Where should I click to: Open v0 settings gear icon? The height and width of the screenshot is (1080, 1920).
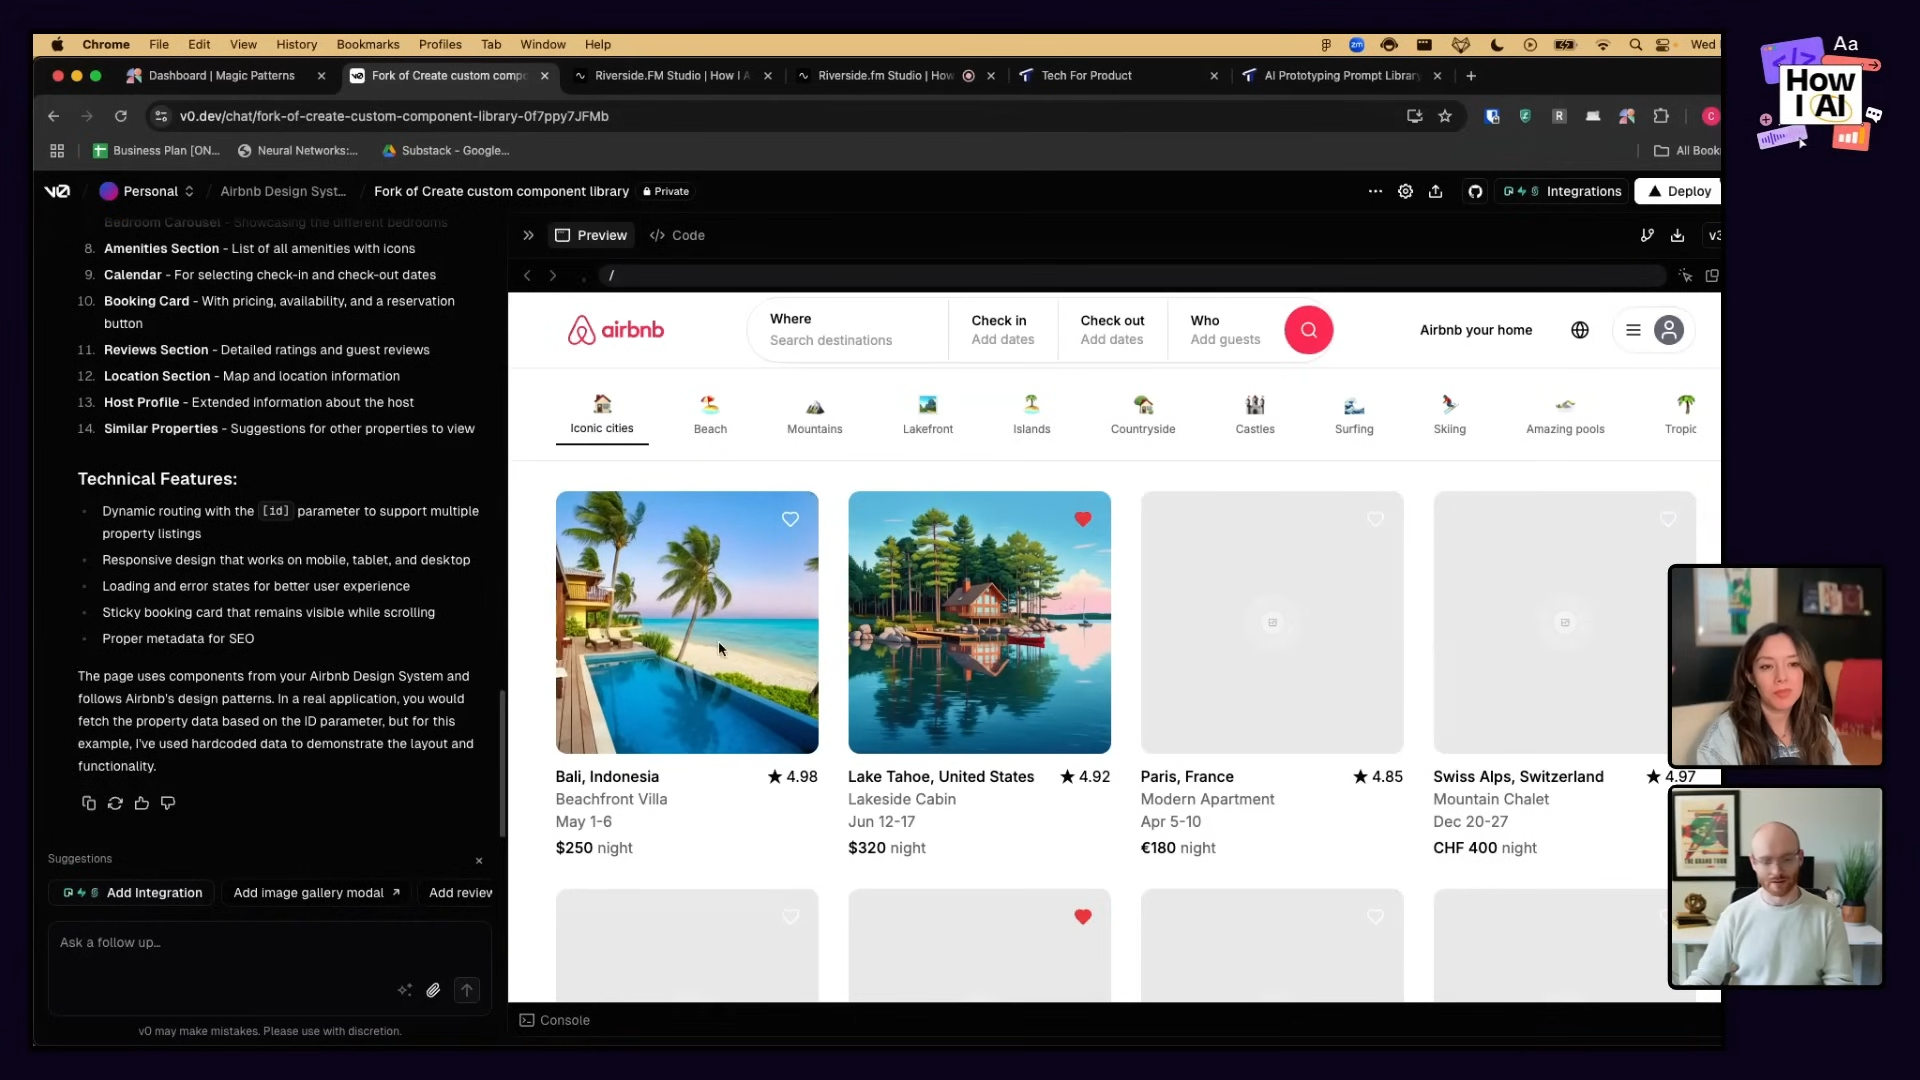pyautogui.click(x=1405, y=191)
